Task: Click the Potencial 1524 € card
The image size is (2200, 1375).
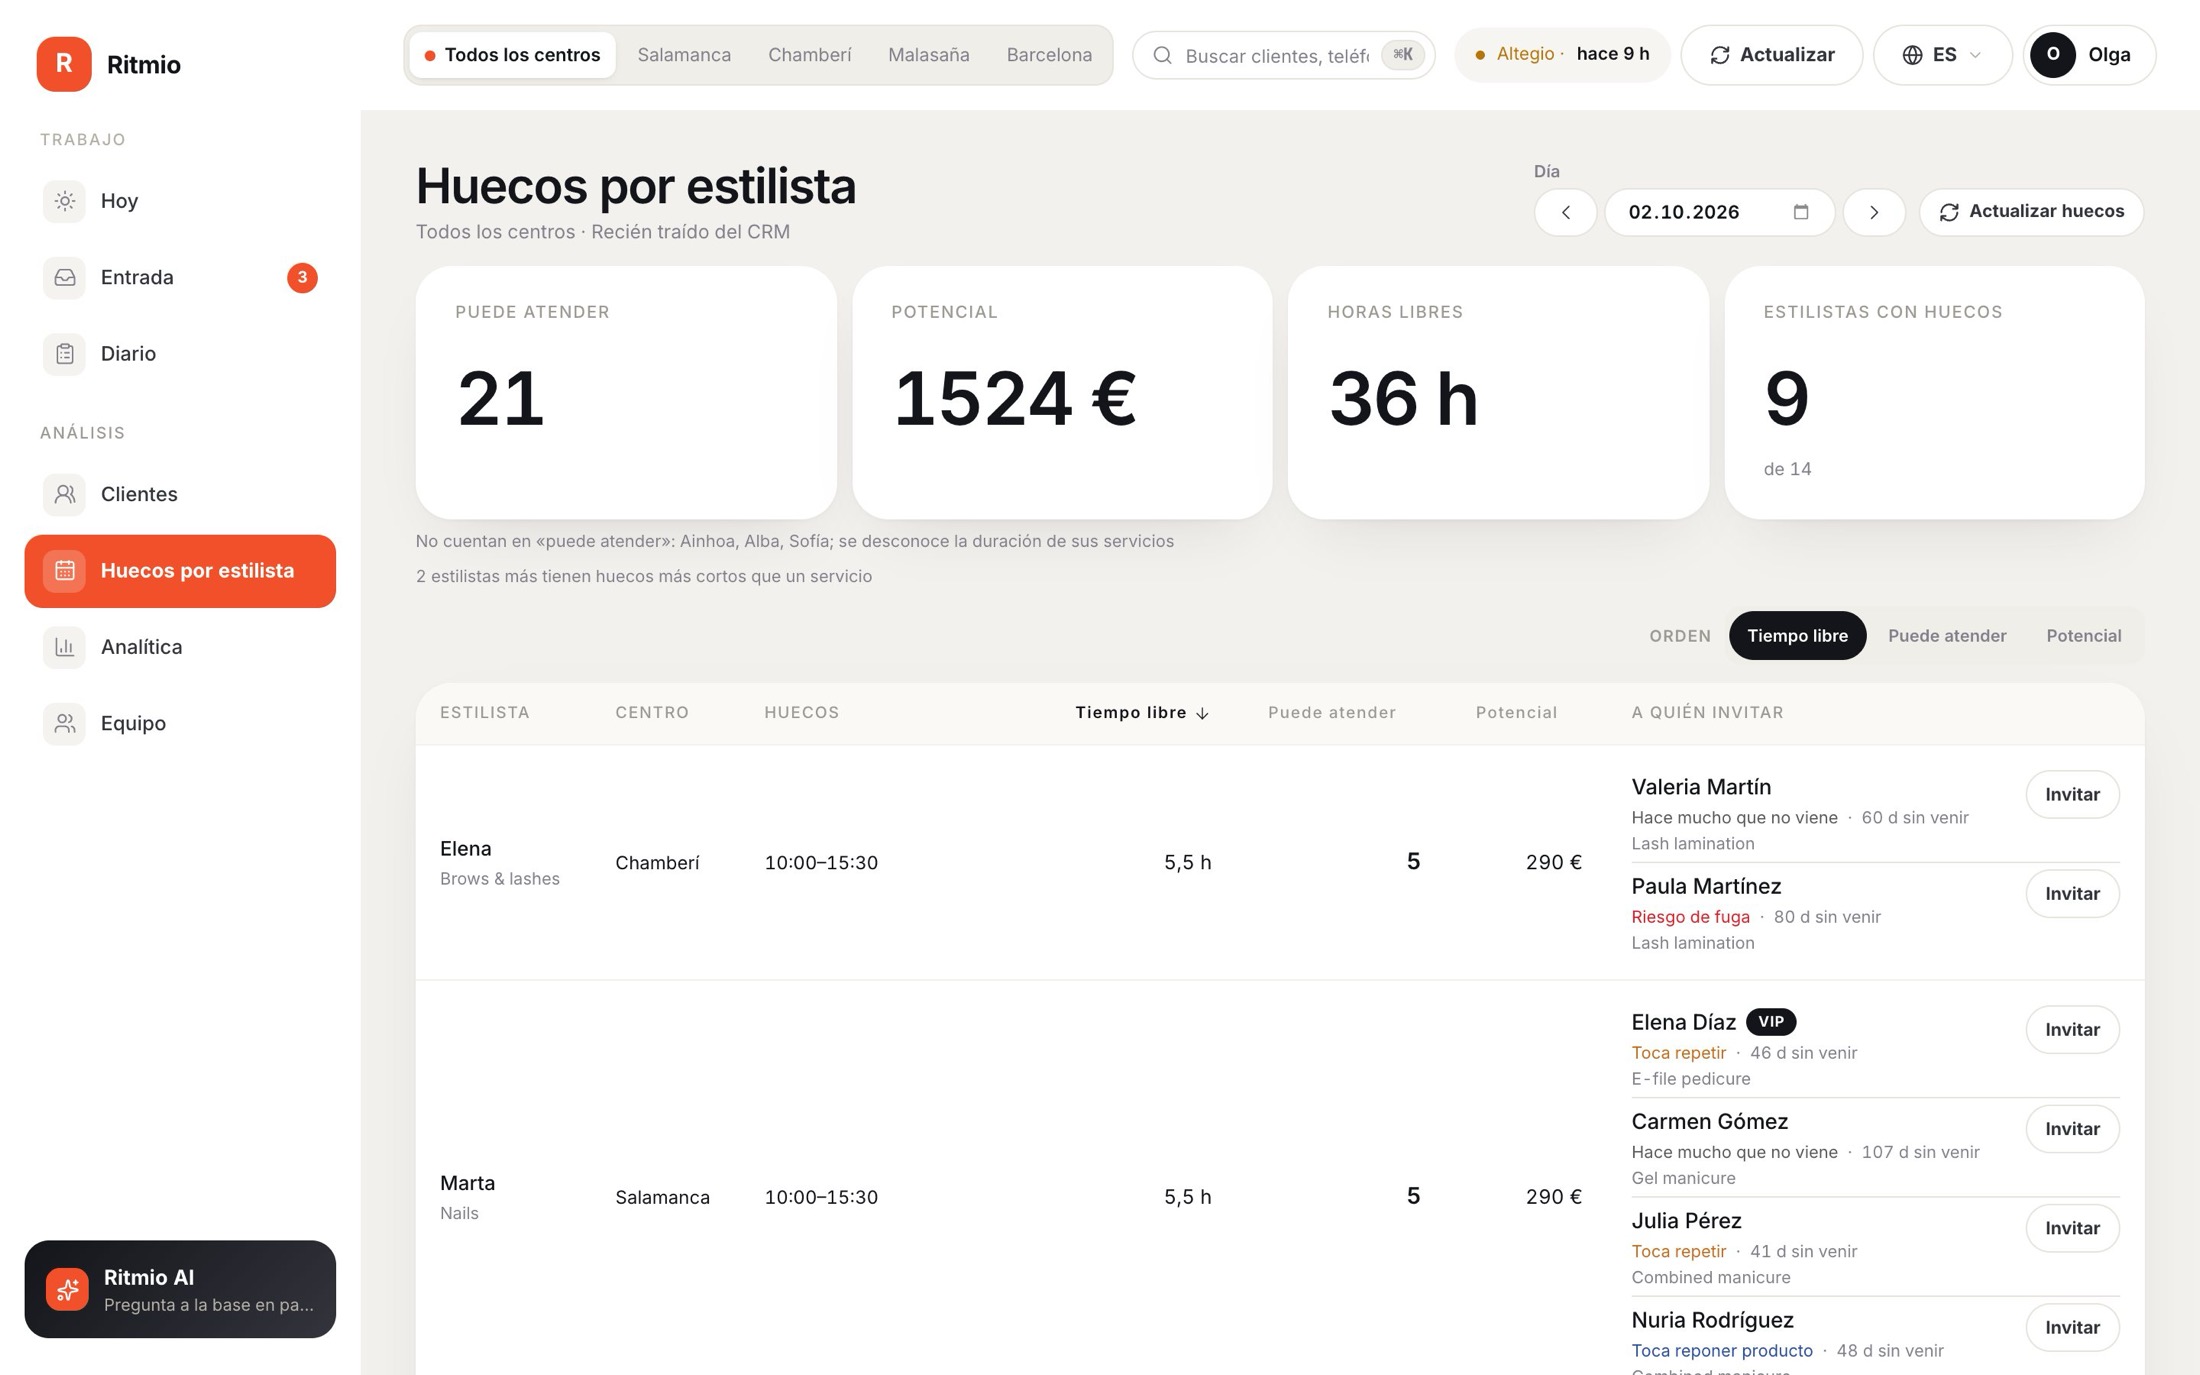Action: pyautogui.click(x=1062, y=392)
